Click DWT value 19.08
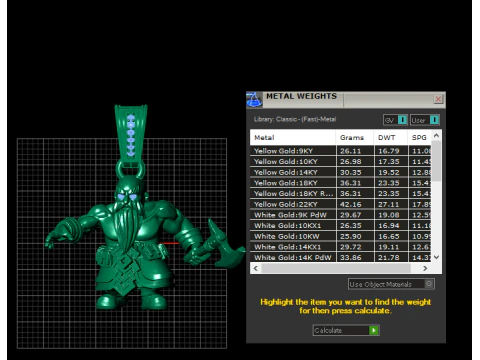 (x=389, y=215)
